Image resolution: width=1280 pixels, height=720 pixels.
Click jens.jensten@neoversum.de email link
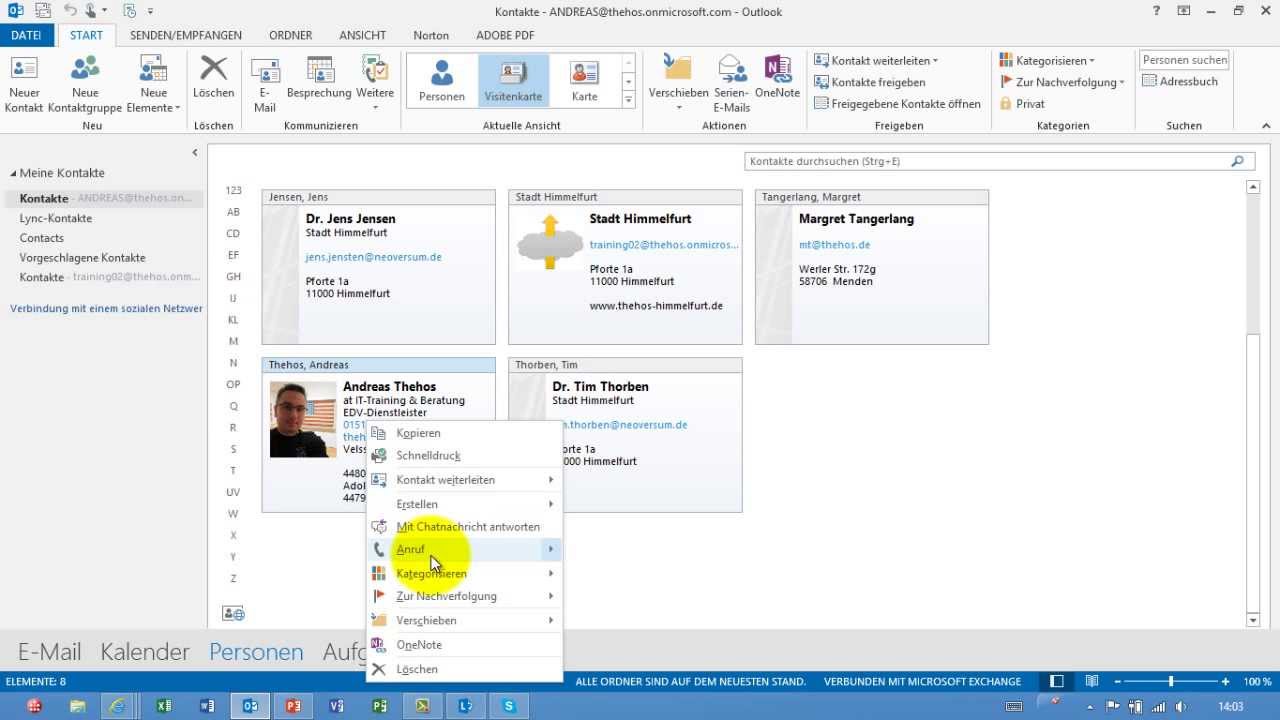coord(373,257)
